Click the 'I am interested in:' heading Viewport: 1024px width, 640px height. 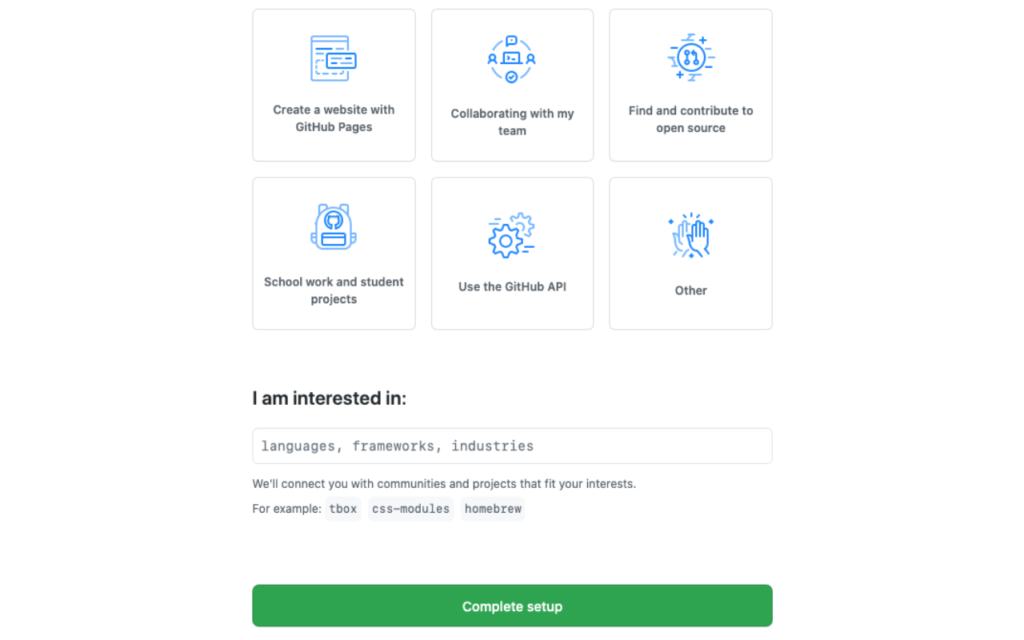tap(329, 398)
